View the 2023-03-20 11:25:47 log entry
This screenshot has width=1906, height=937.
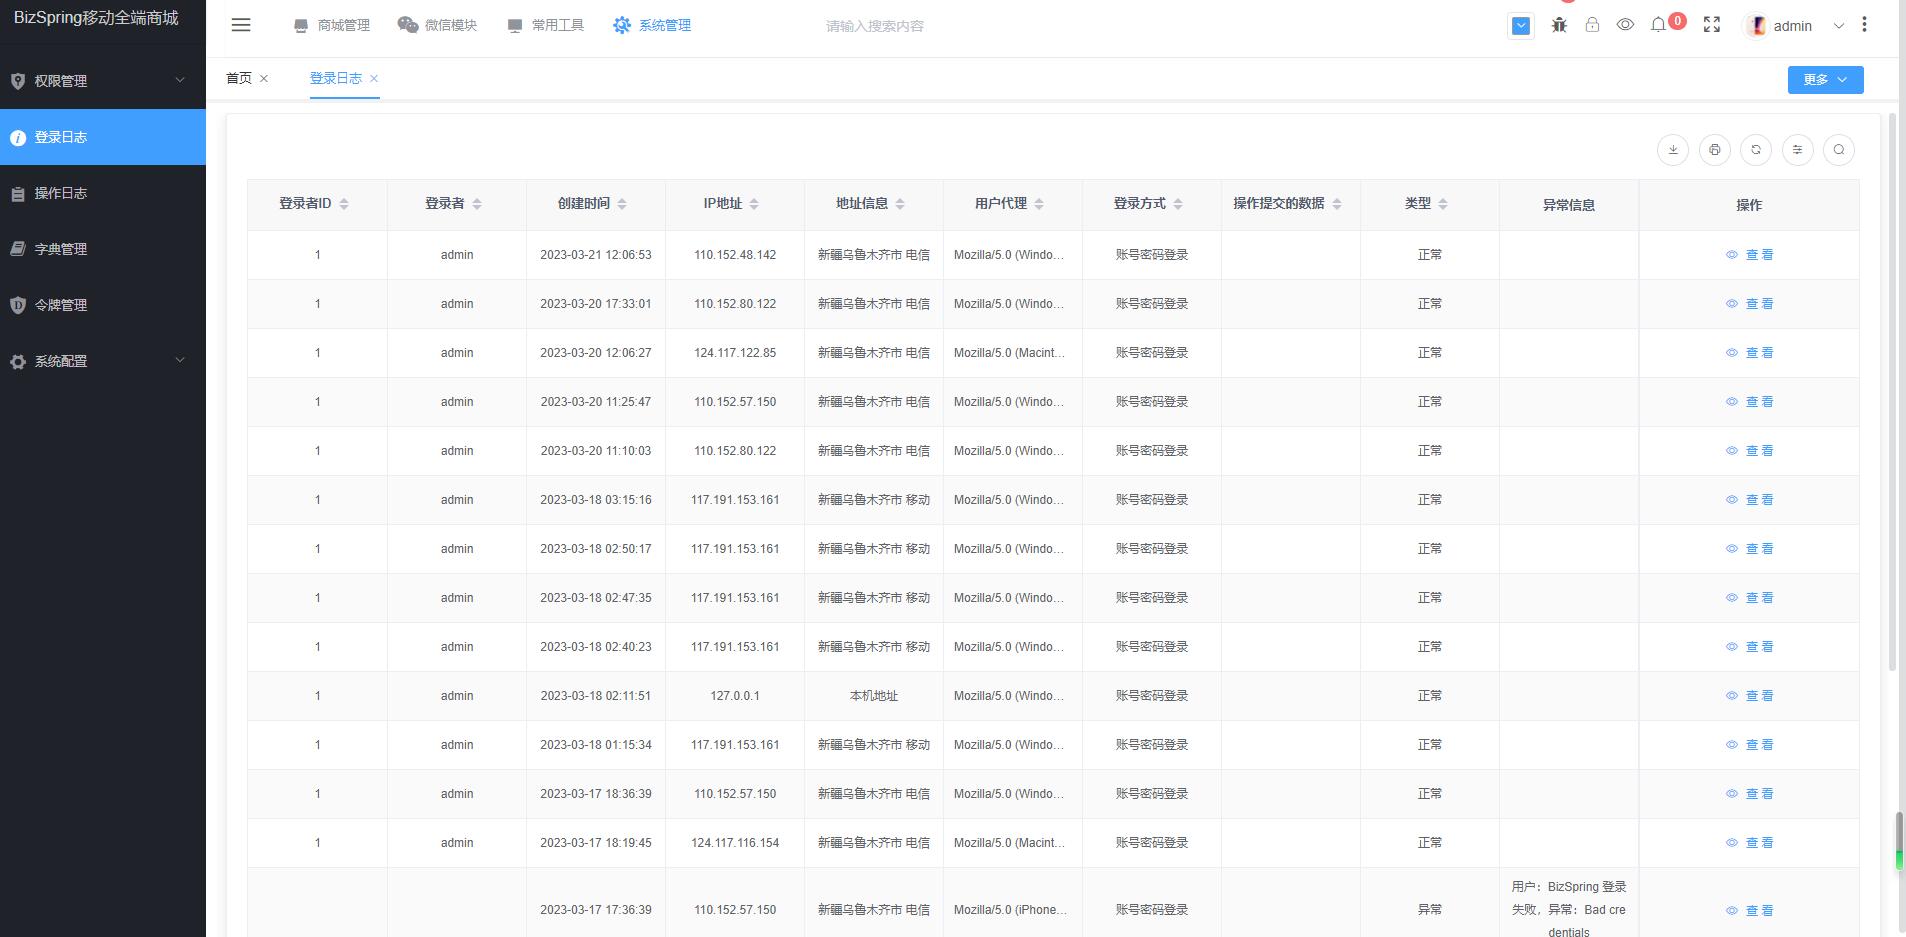point(1749,402)
